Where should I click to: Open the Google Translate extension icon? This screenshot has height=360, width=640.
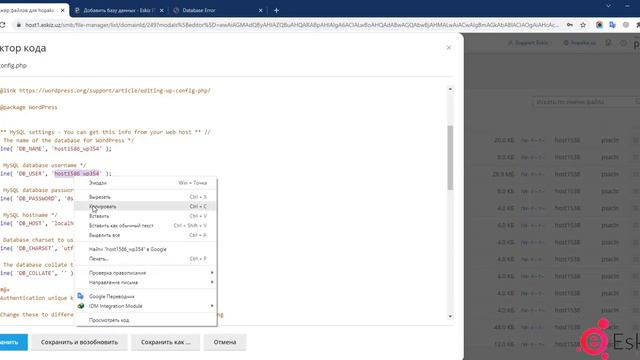click(x=612, y=25)
